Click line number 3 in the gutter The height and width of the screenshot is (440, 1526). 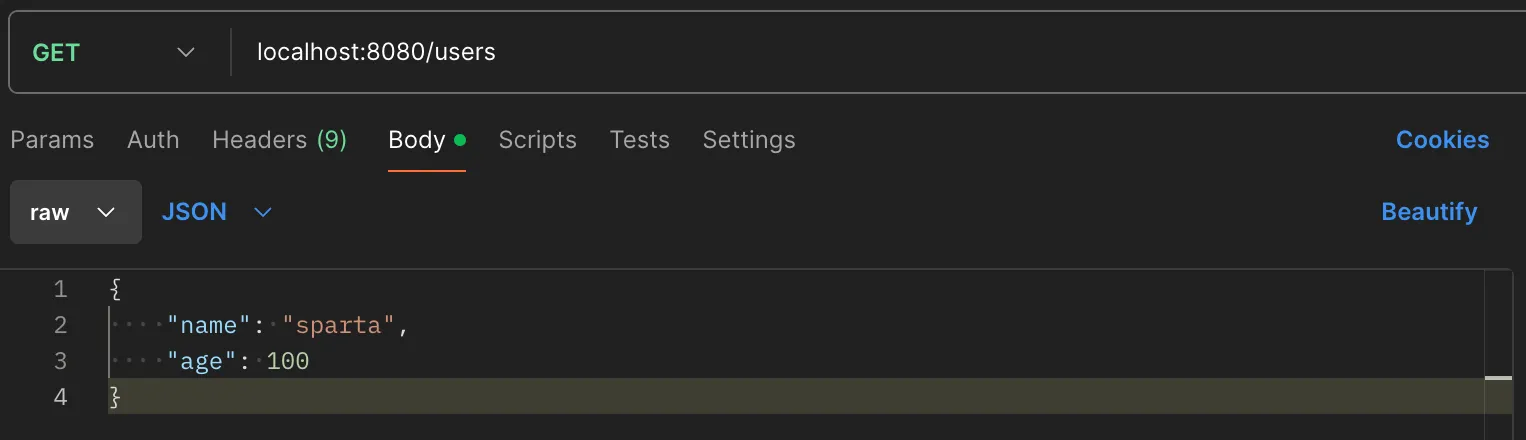coord(60,361)
